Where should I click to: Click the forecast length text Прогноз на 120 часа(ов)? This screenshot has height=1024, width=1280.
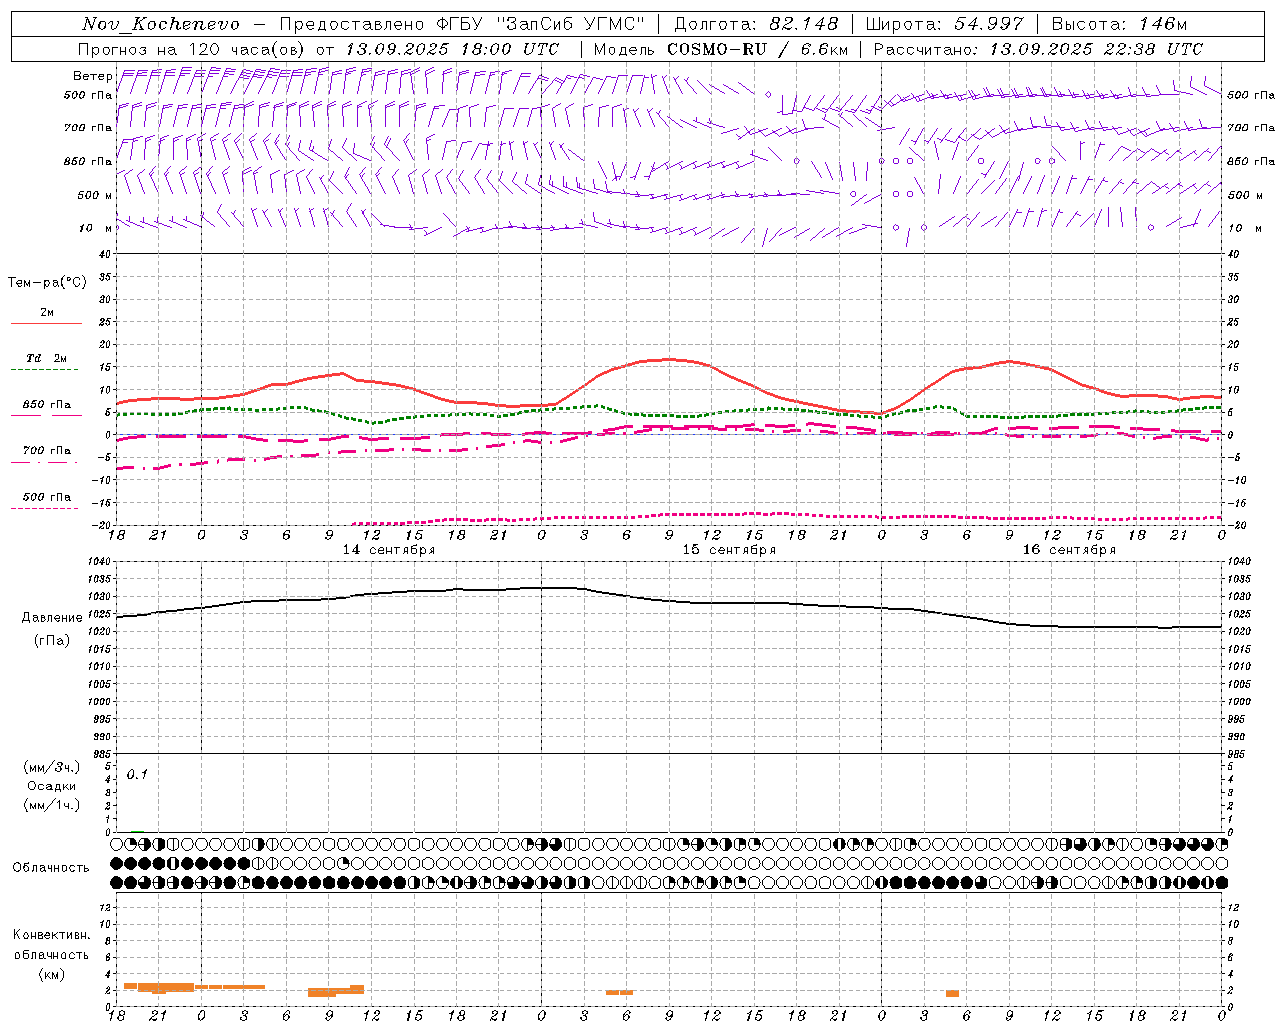(x=192, y=49)
